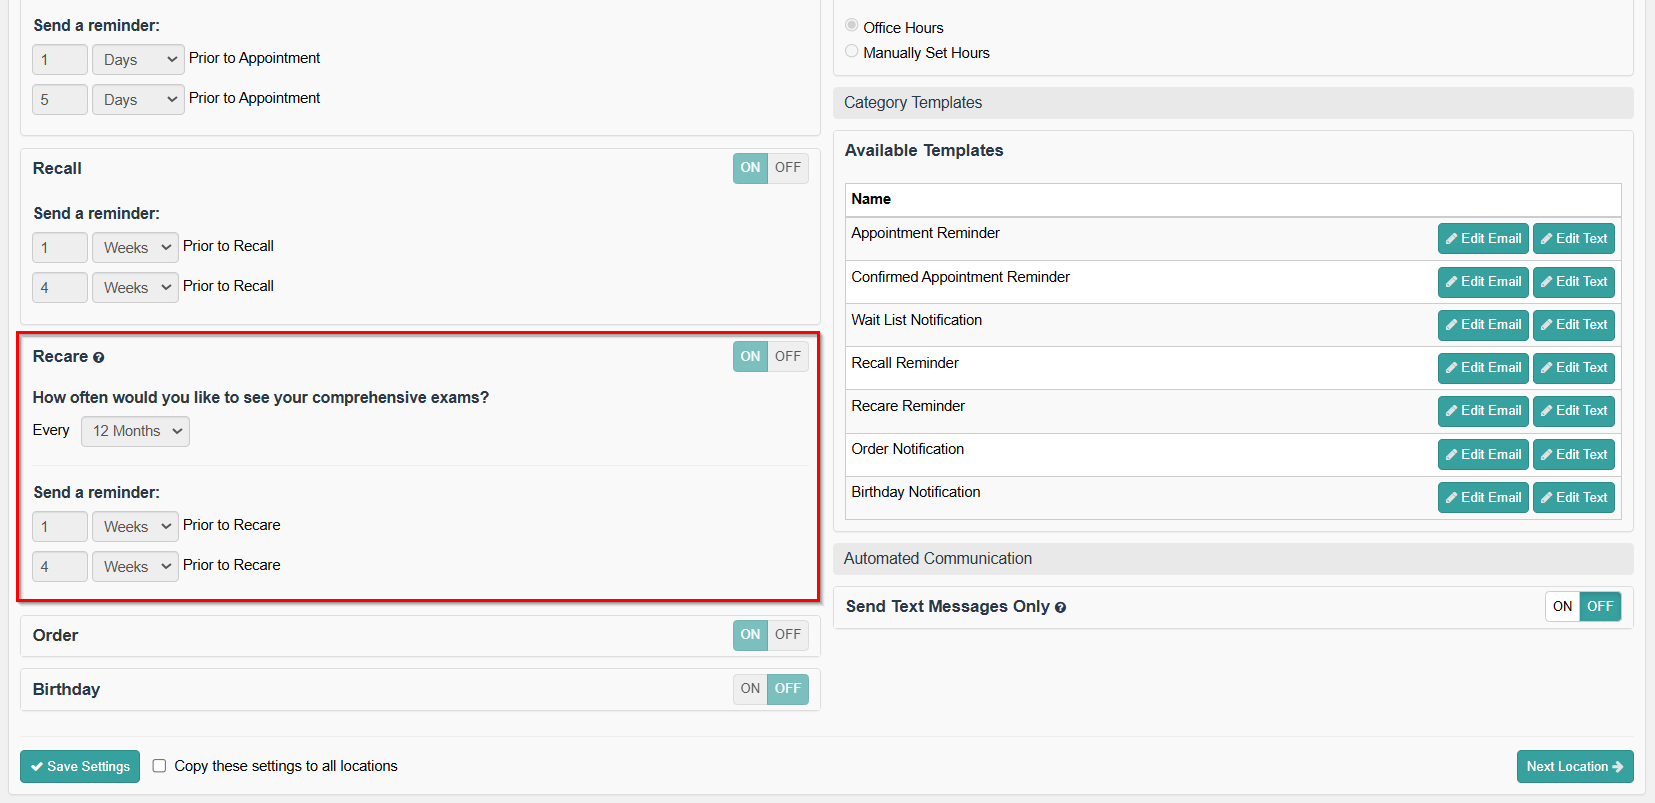Click the Automated Communication section header
Screen dimensions: 1655x803
tap(1232, 559)
